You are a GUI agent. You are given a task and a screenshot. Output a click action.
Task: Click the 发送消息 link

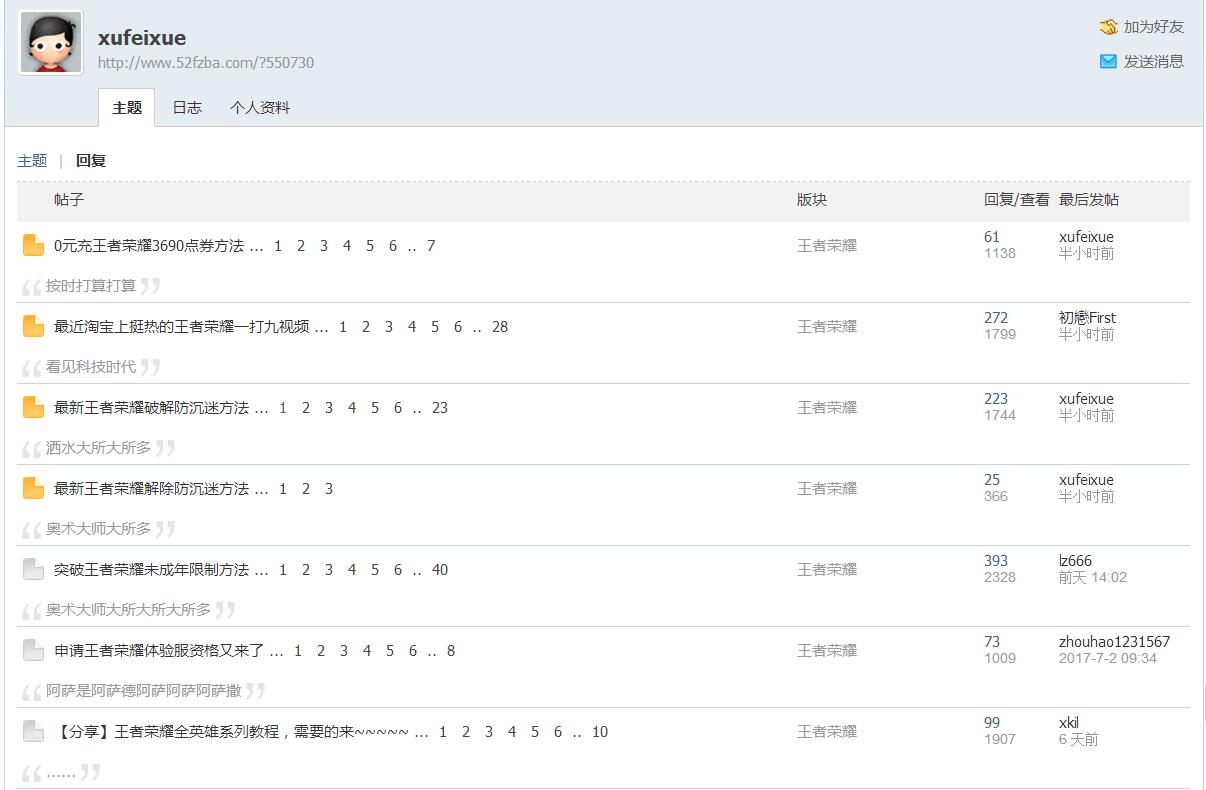1153,61
